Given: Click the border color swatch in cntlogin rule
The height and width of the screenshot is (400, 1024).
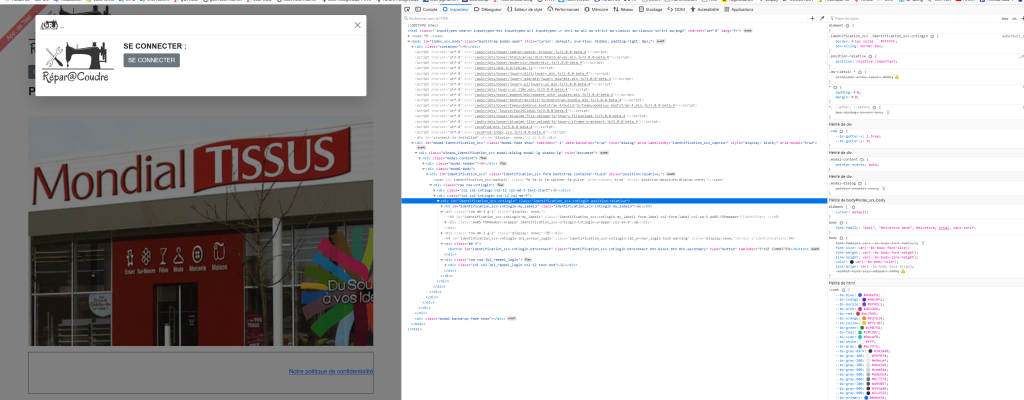Looking at the screenshot, I should point(875,41).
